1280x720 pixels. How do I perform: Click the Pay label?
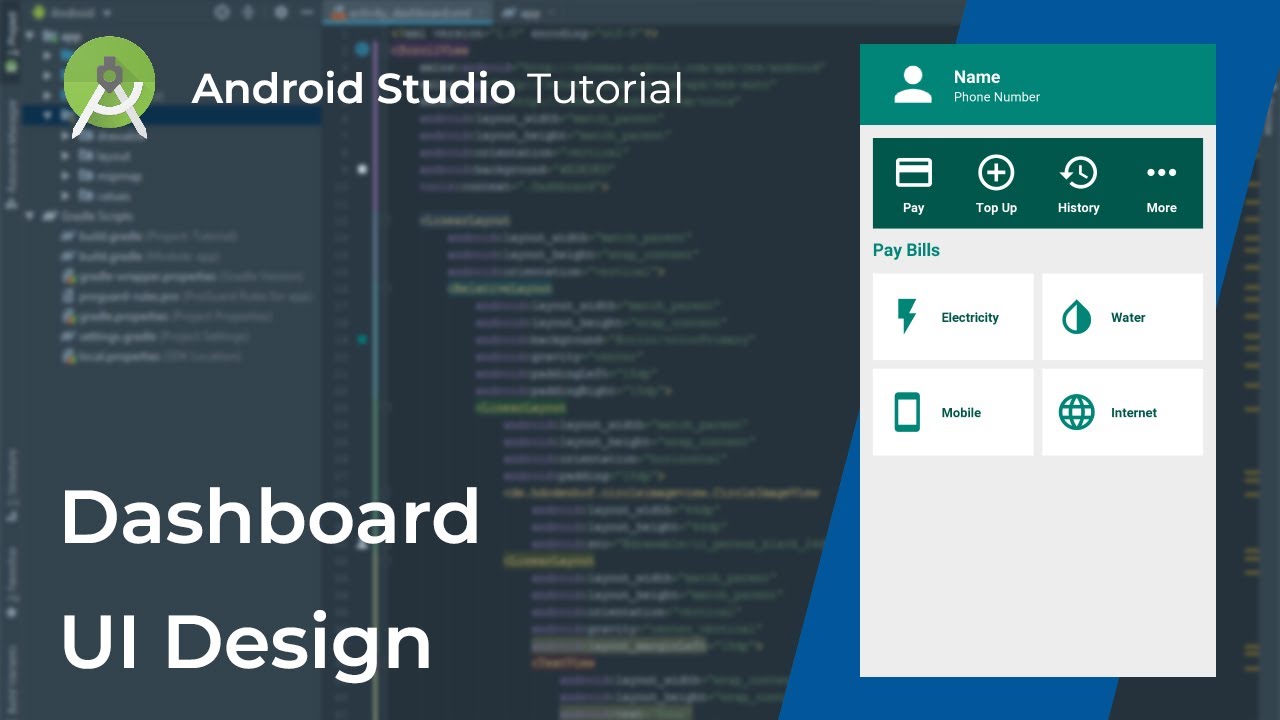914,208
